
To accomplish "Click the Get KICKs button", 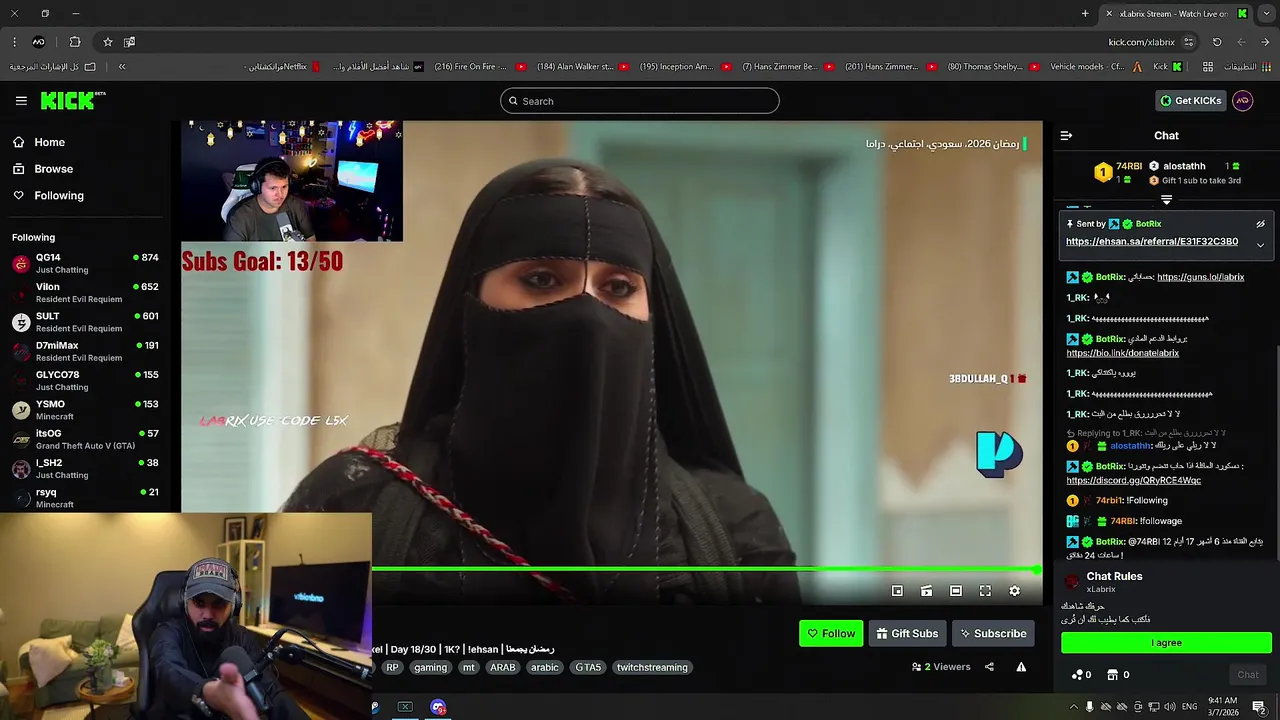I will pos(1190,100).
